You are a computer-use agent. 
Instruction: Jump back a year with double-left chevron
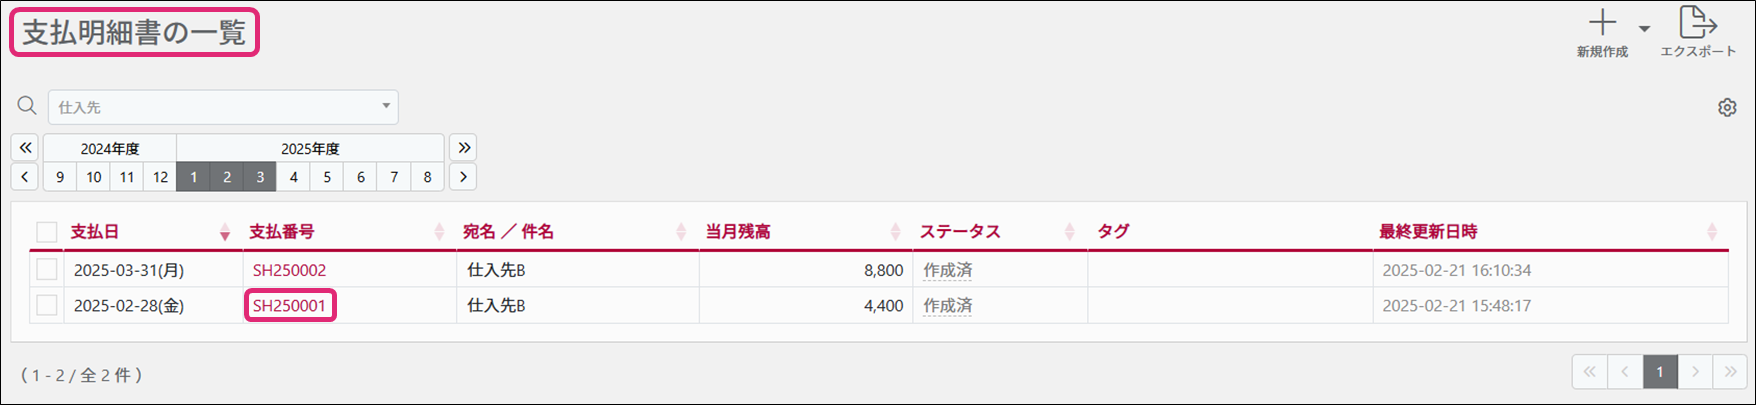click(x=26, y=148)
